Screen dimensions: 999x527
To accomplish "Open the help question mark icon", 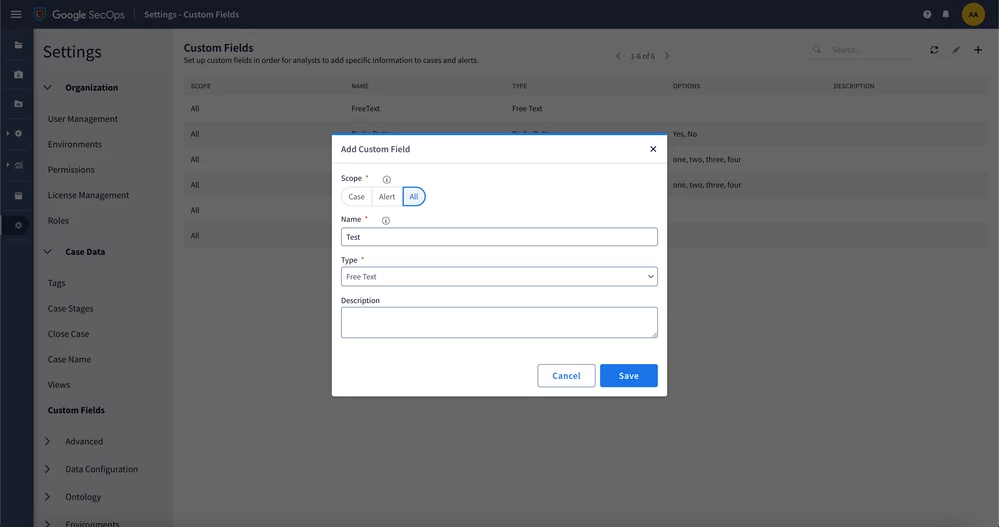I will click(927, 14).
